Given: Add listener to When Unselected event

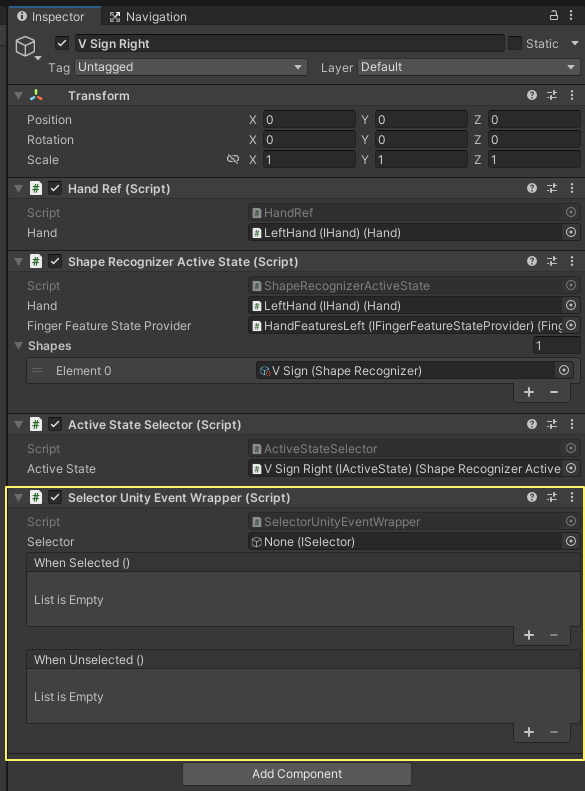Looking at the screenshot, I should (x=529, y=731).
